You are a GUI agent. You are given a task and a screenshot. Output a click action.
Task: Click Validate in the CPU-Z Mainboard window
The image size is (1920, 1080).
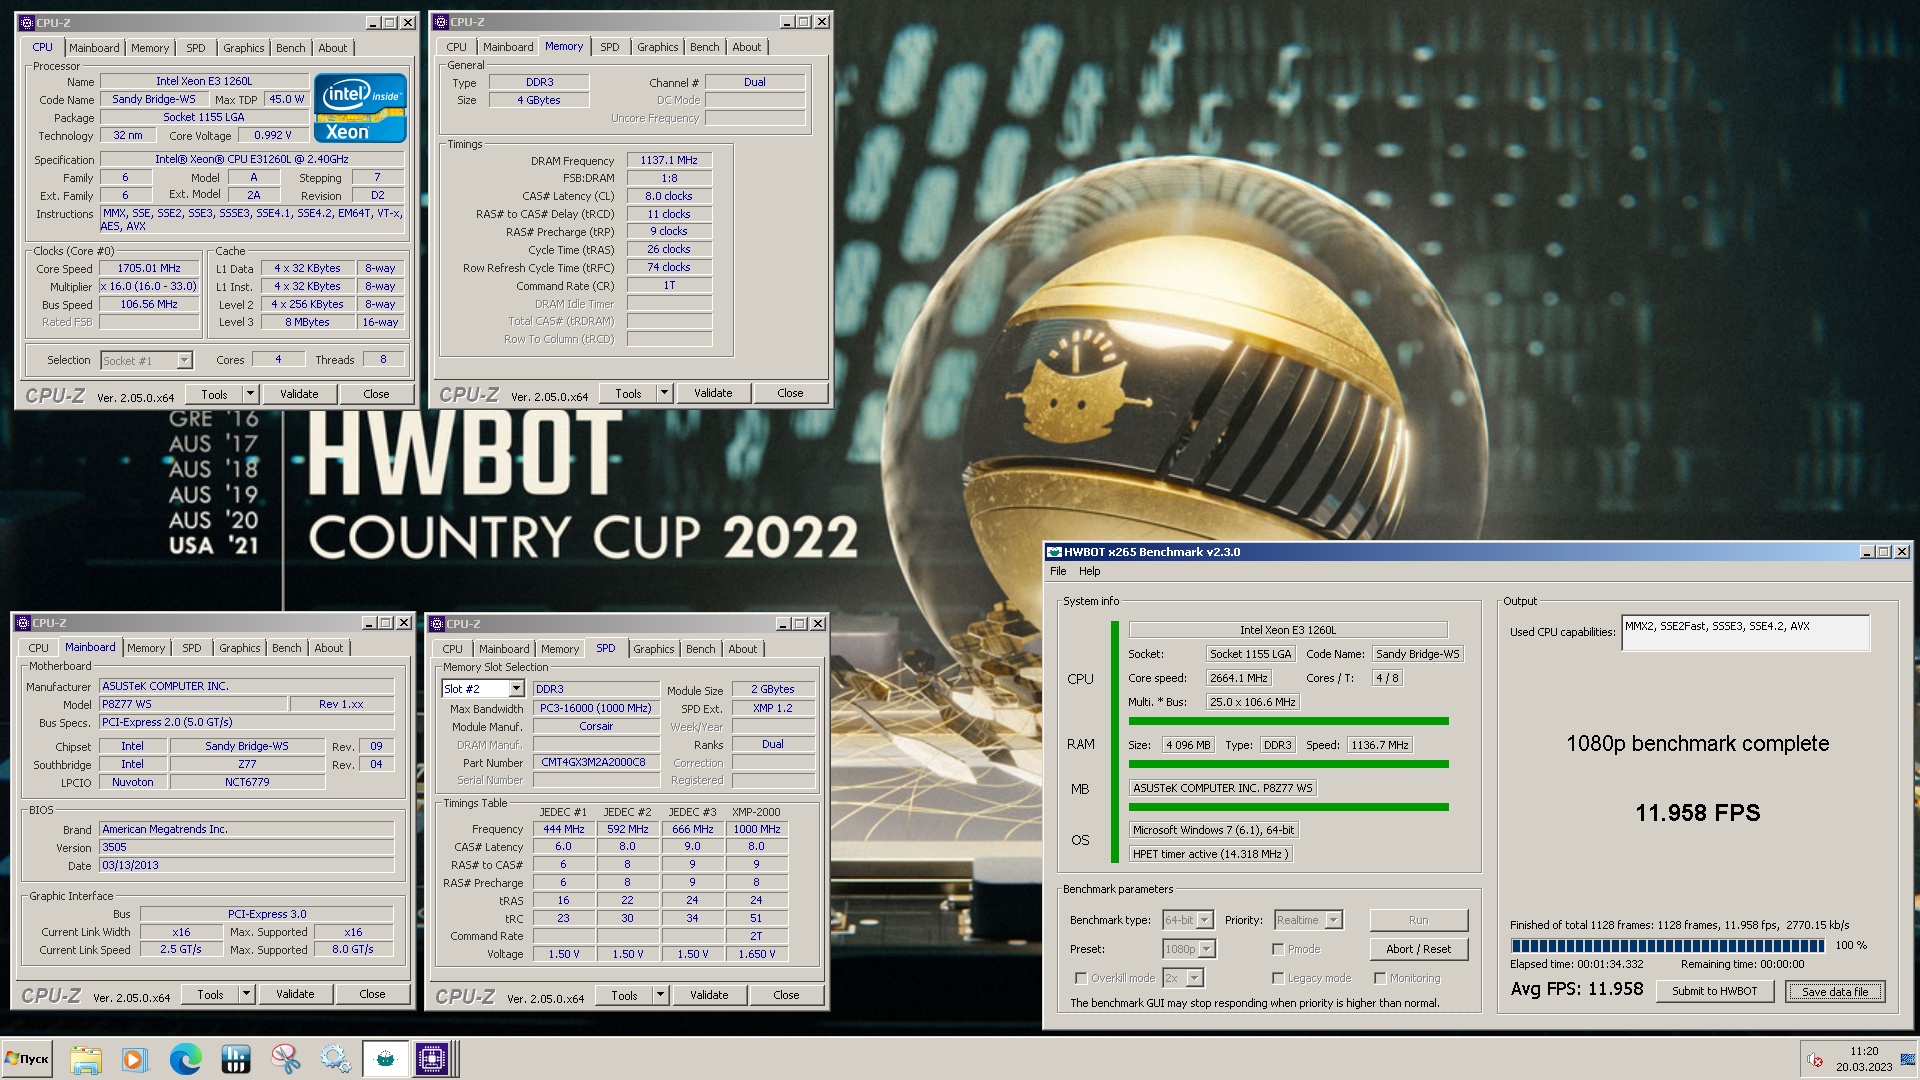[x=295, y=994]
